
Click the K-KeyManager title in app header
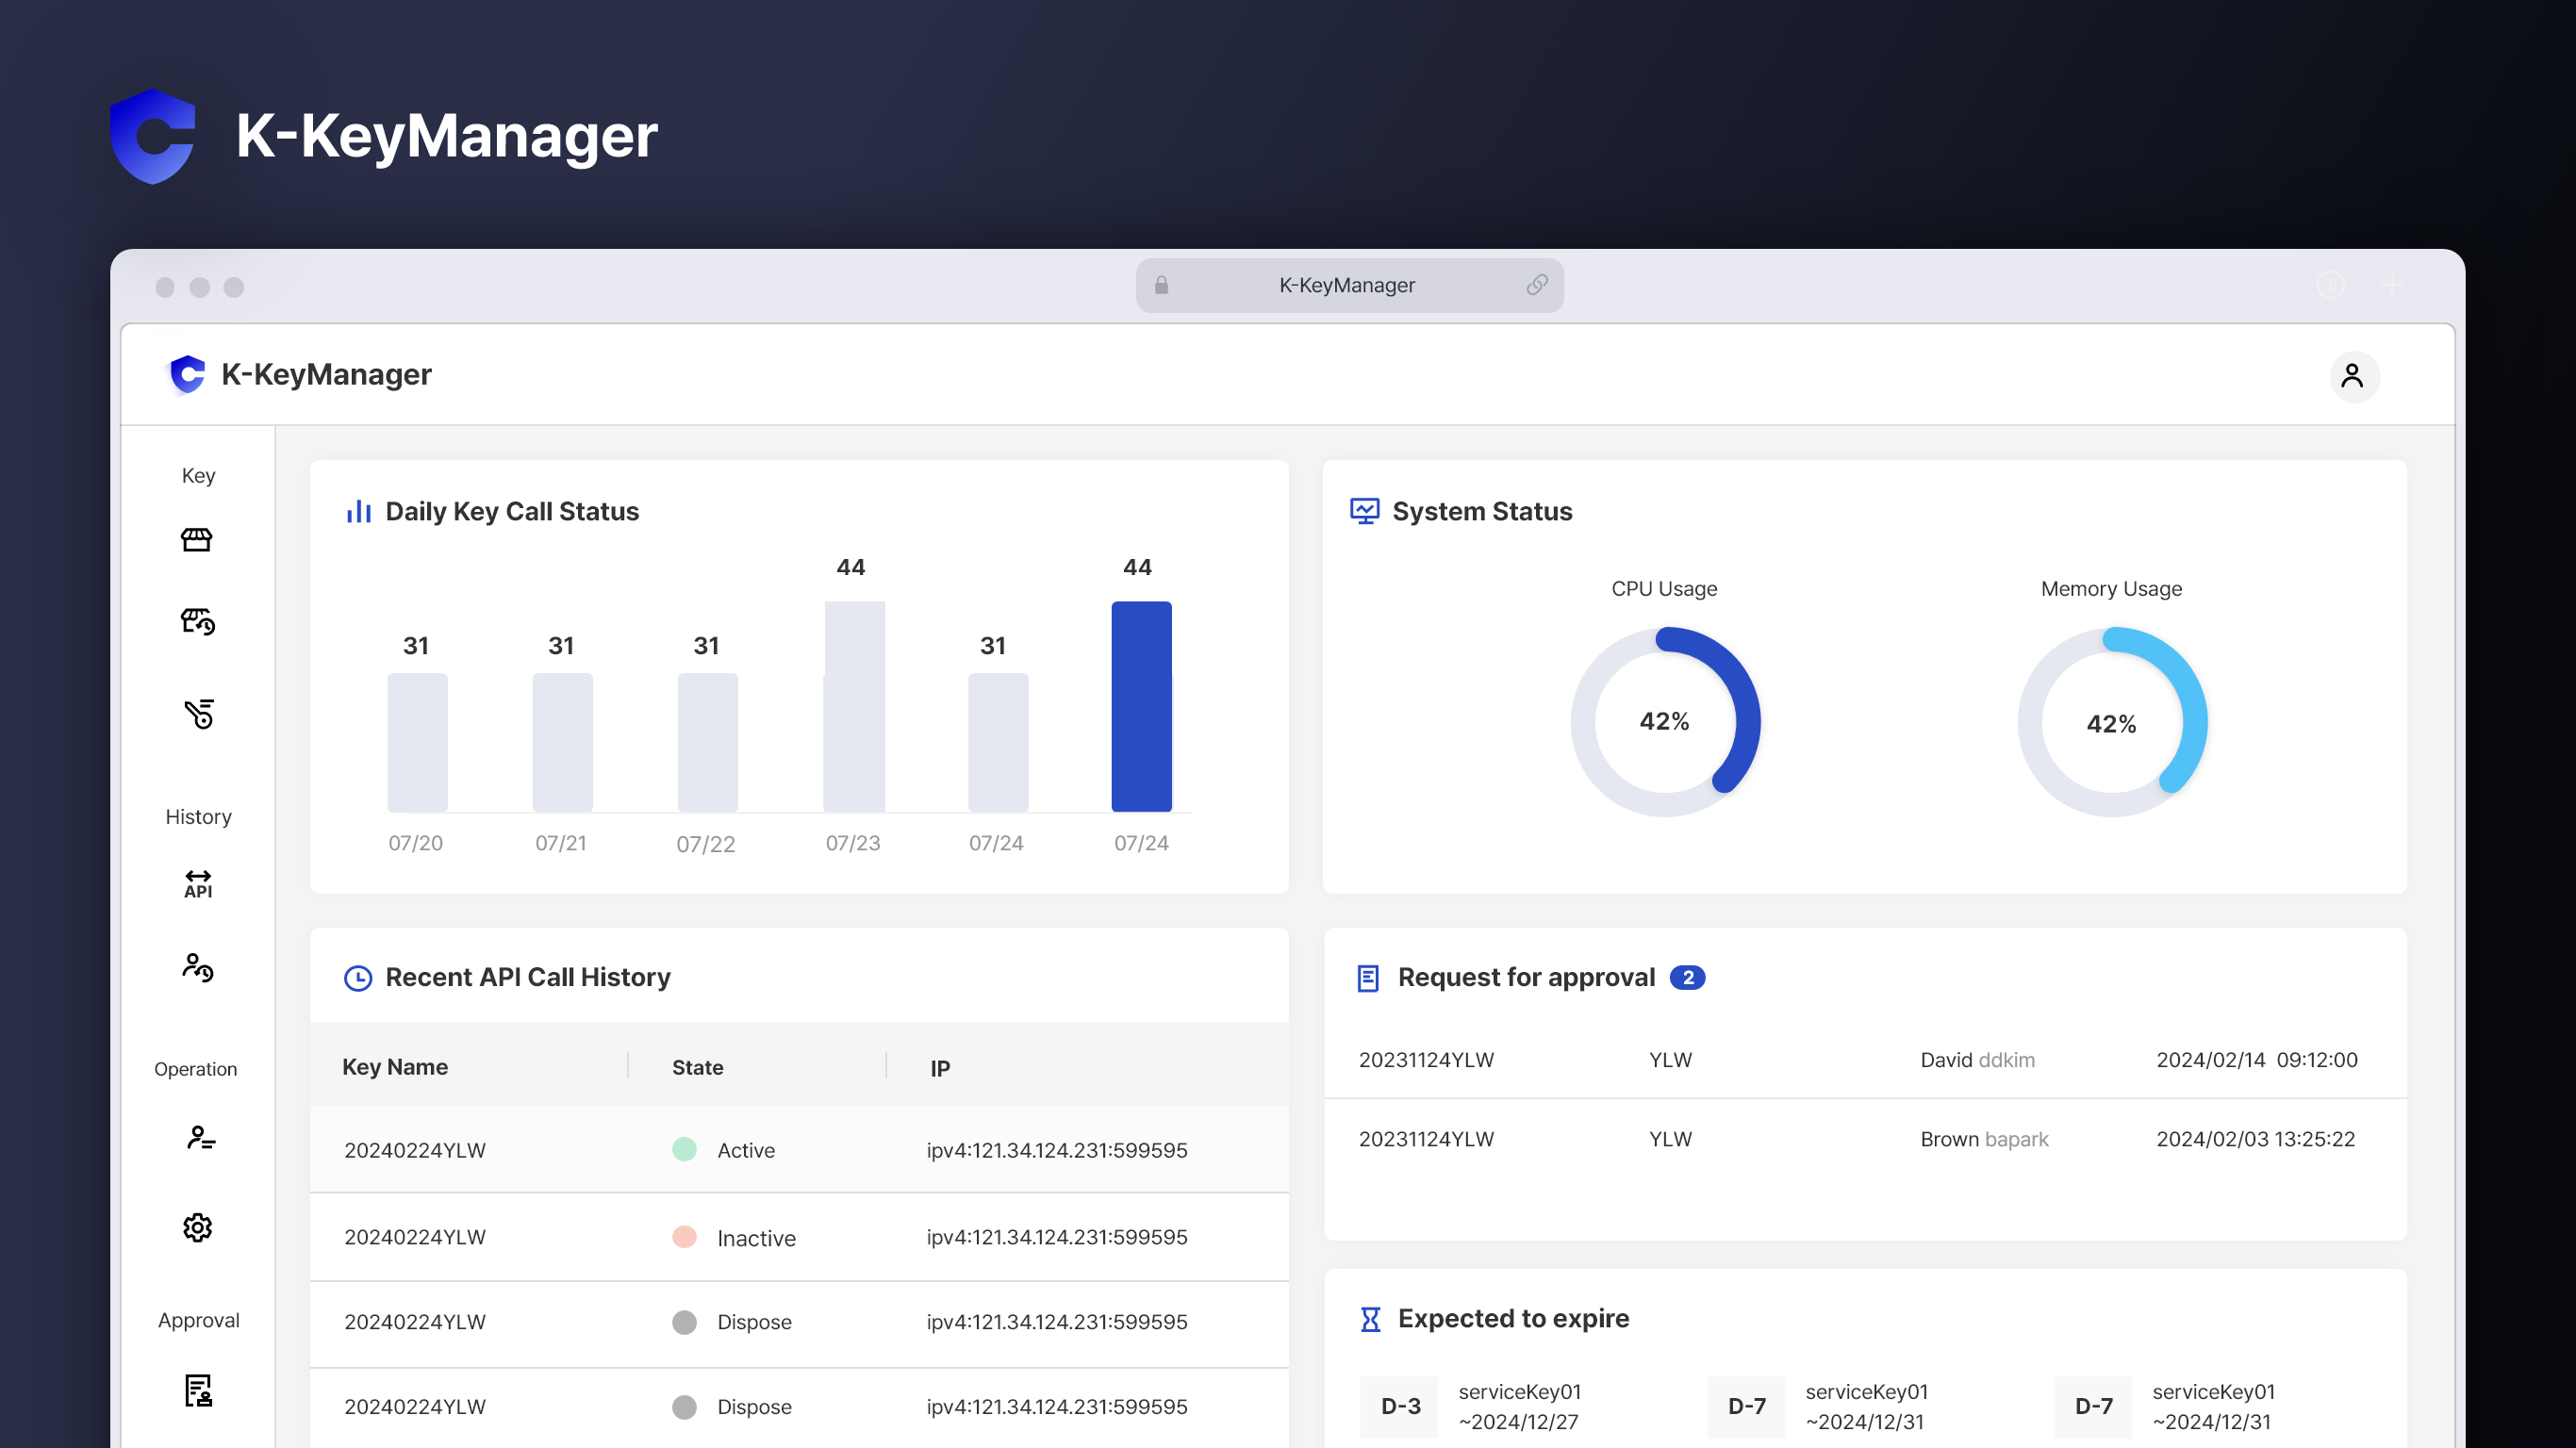(326, 374)
